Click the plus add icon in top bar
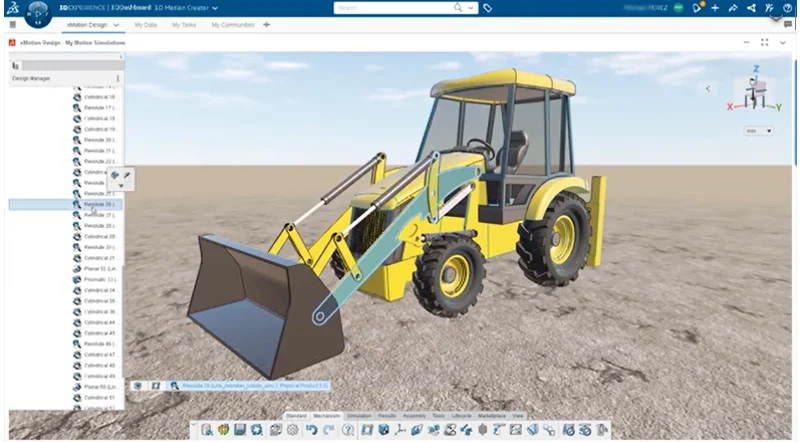 (x=715, y=8)
